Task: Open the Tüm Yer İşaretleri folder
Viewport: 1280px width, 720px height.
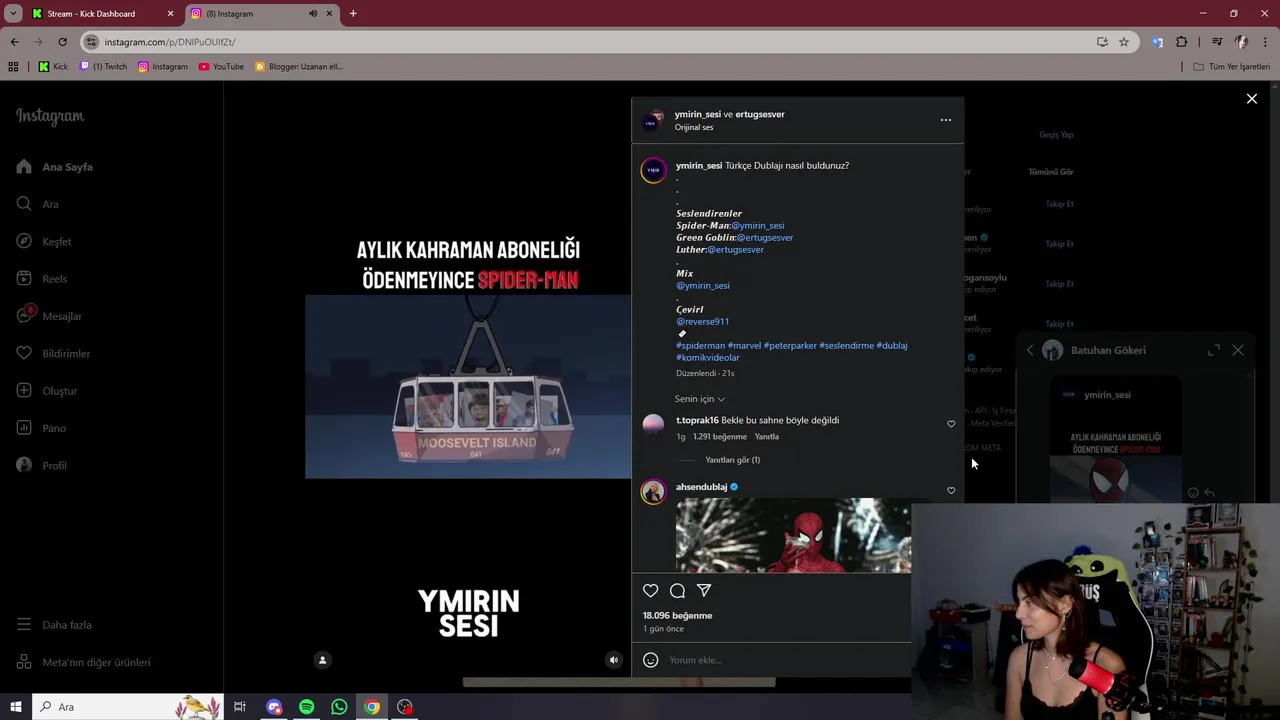Action: [1232, 67]
